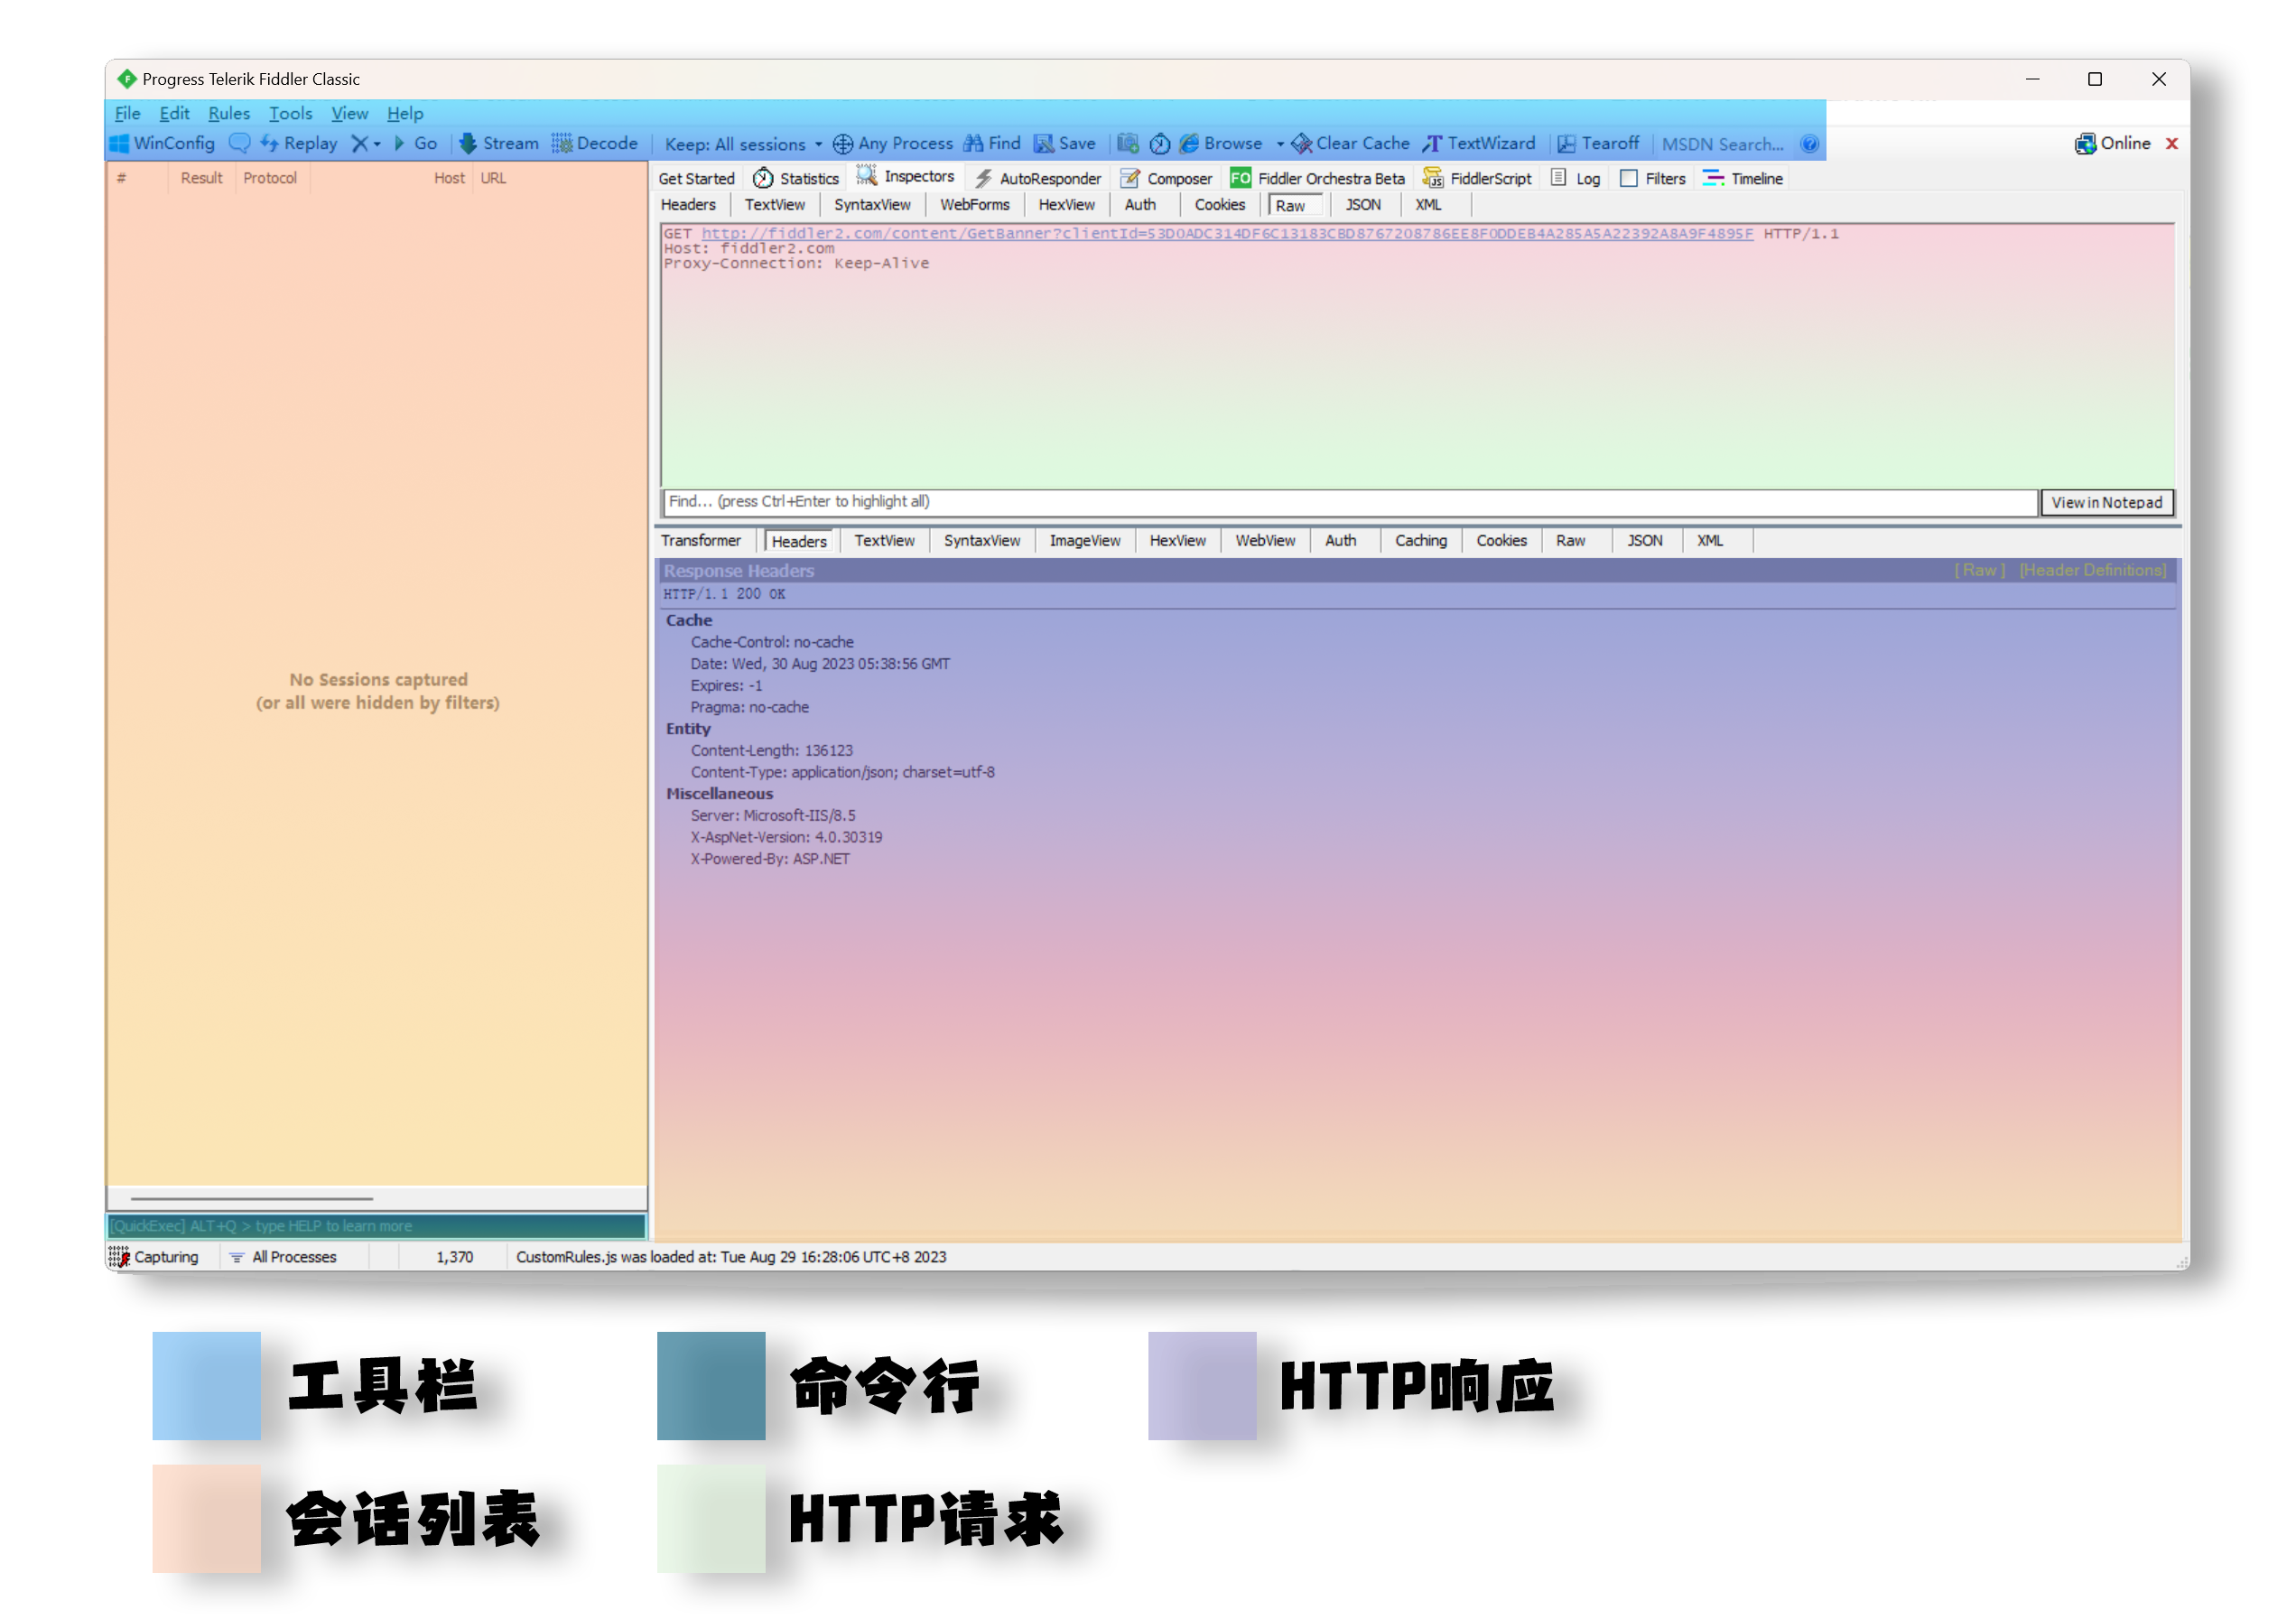Click the comment speech bubble icon
The image size is (2296, 1619).
click(x=239, y=143)
